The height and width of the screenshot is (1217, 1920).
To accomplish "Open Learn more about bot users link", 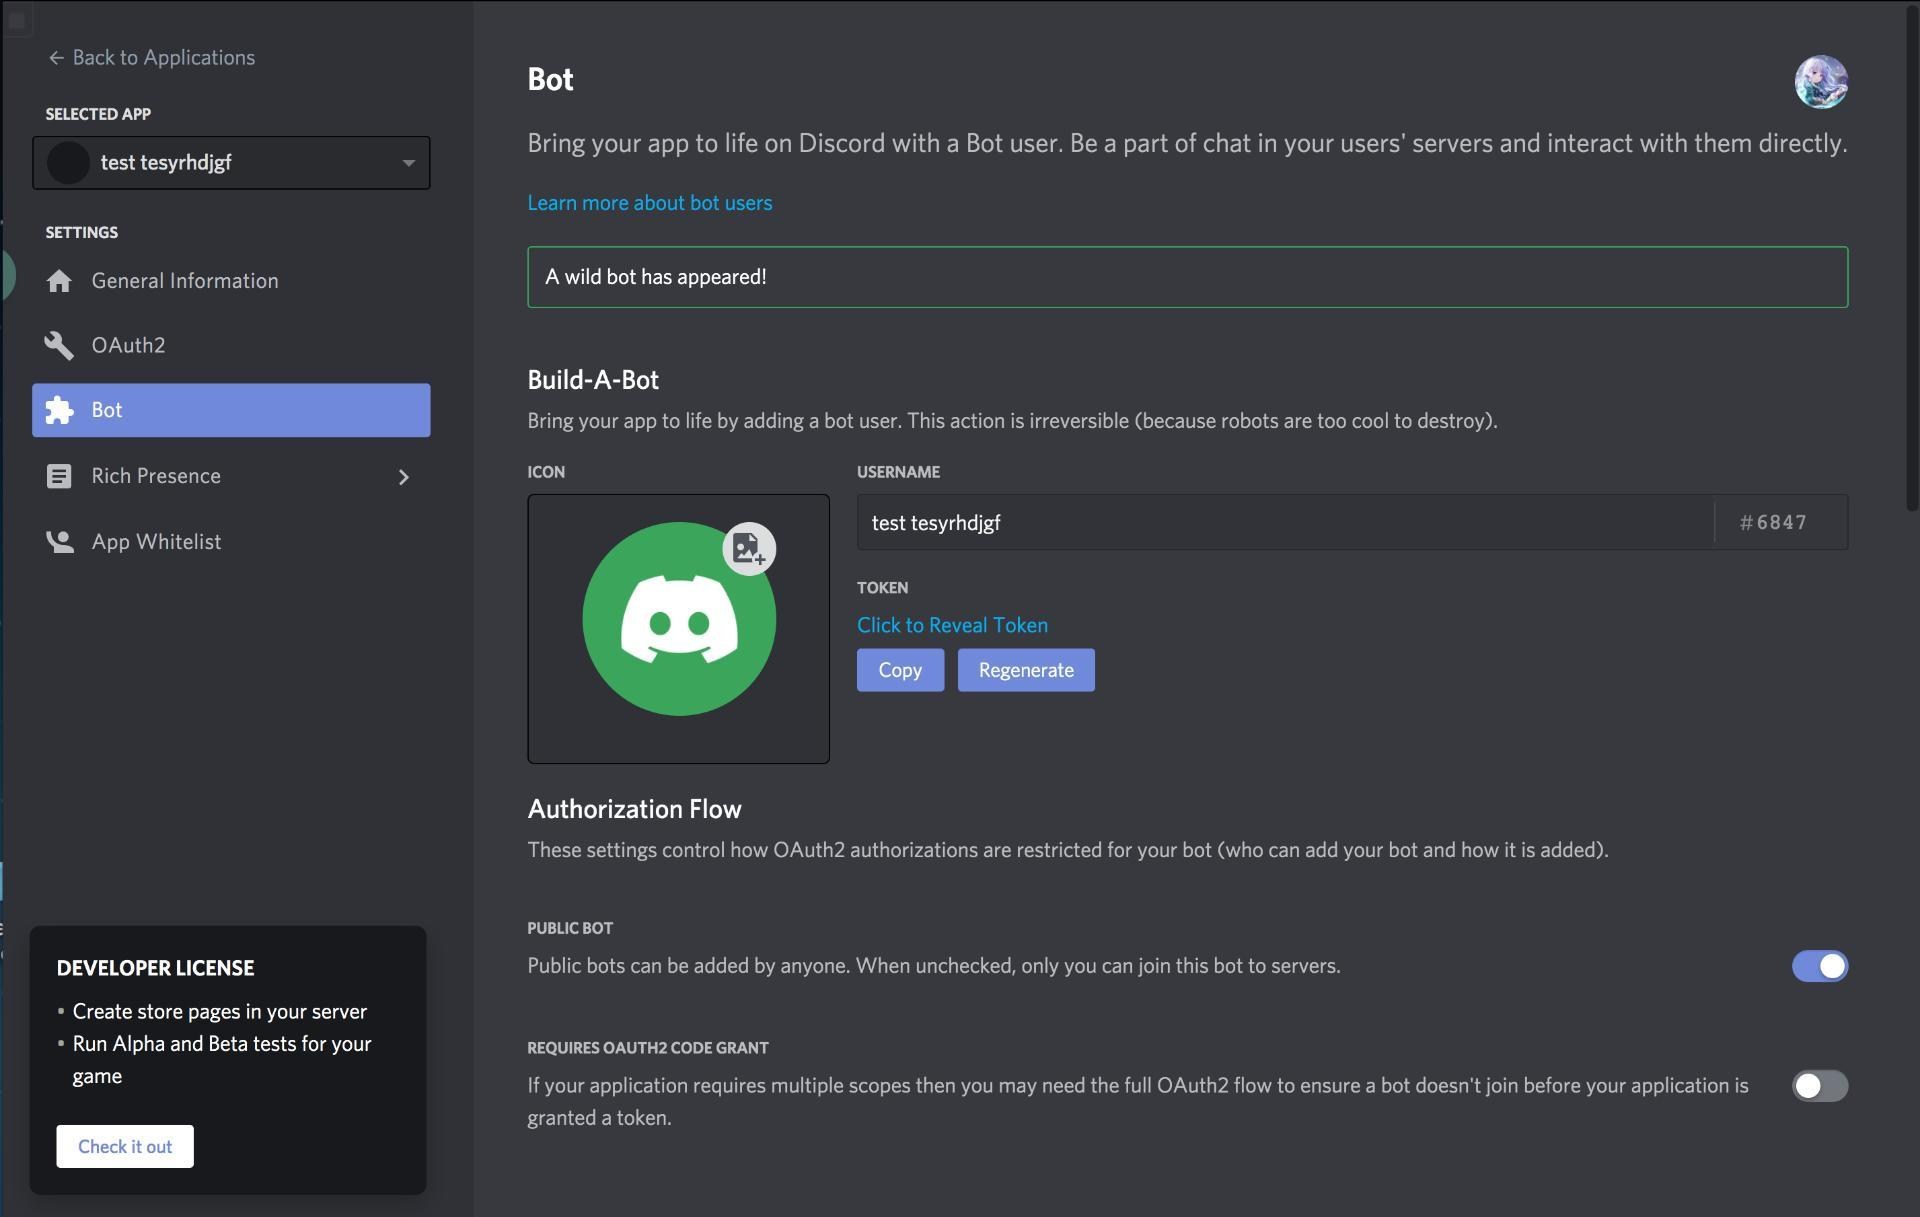I will click(x=650, y=203).
